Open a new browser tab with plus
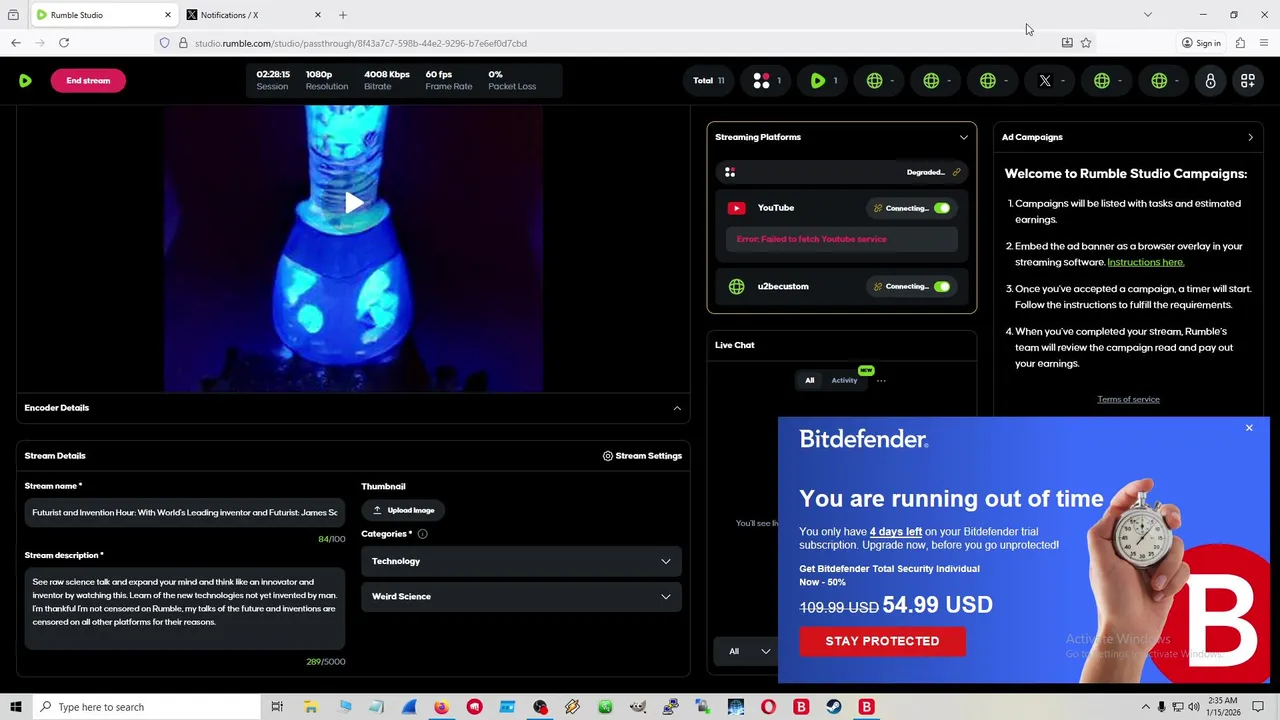The image size is (1280, 720). point(343,15)
